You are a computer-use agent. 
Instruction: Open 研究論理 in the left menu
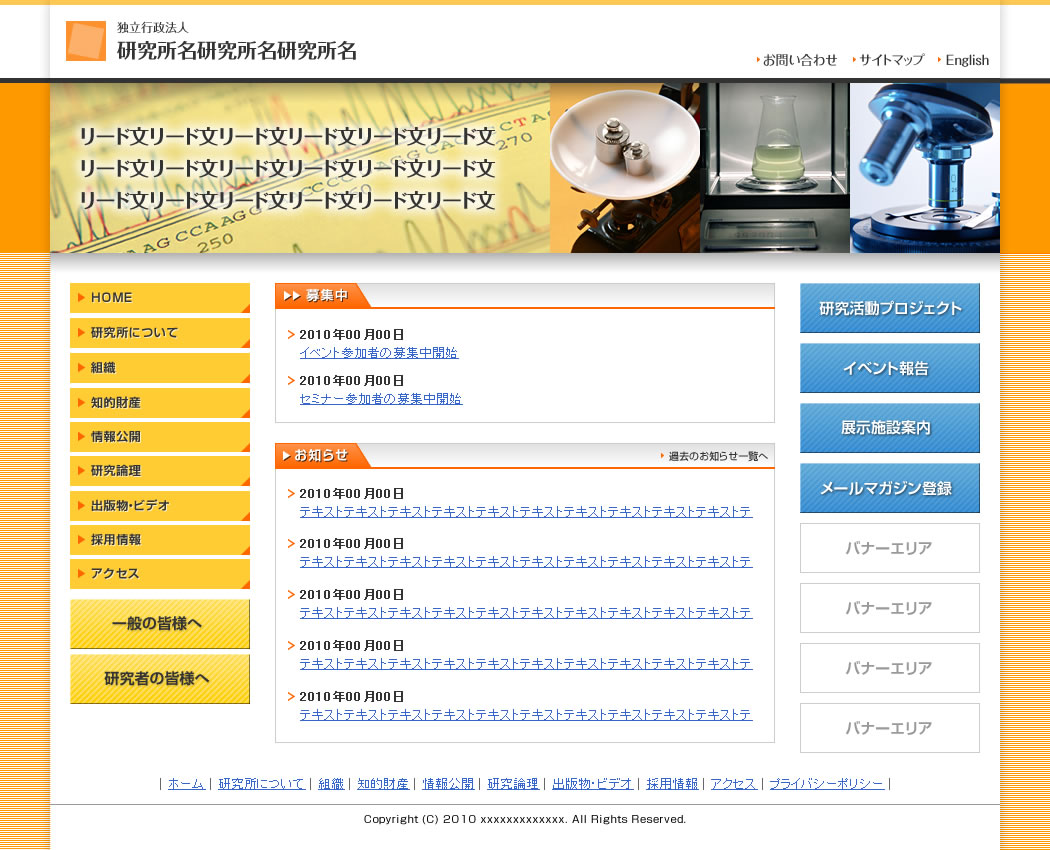[160, 471]
